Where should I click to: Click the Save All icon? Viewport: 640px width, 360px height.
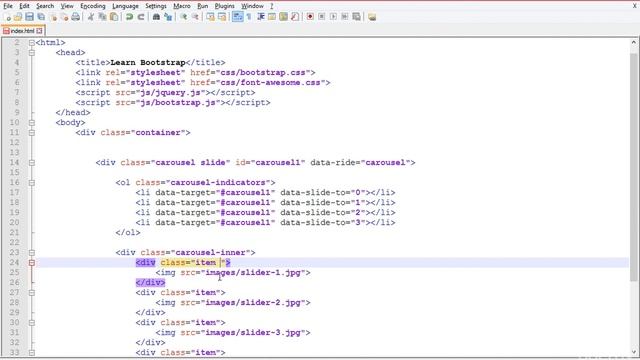coord(41,17)
